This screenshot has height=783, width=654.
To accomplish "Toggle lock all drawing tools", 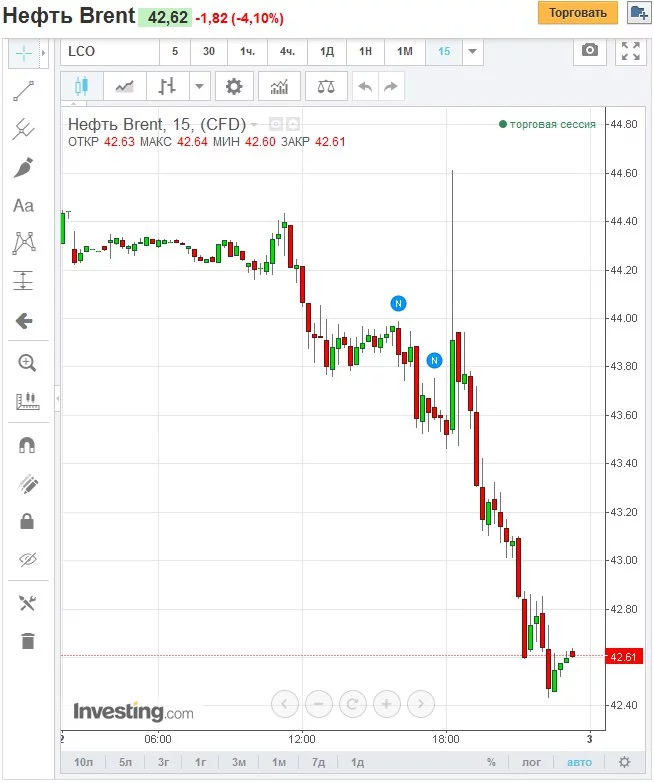I will click(27, 521).
